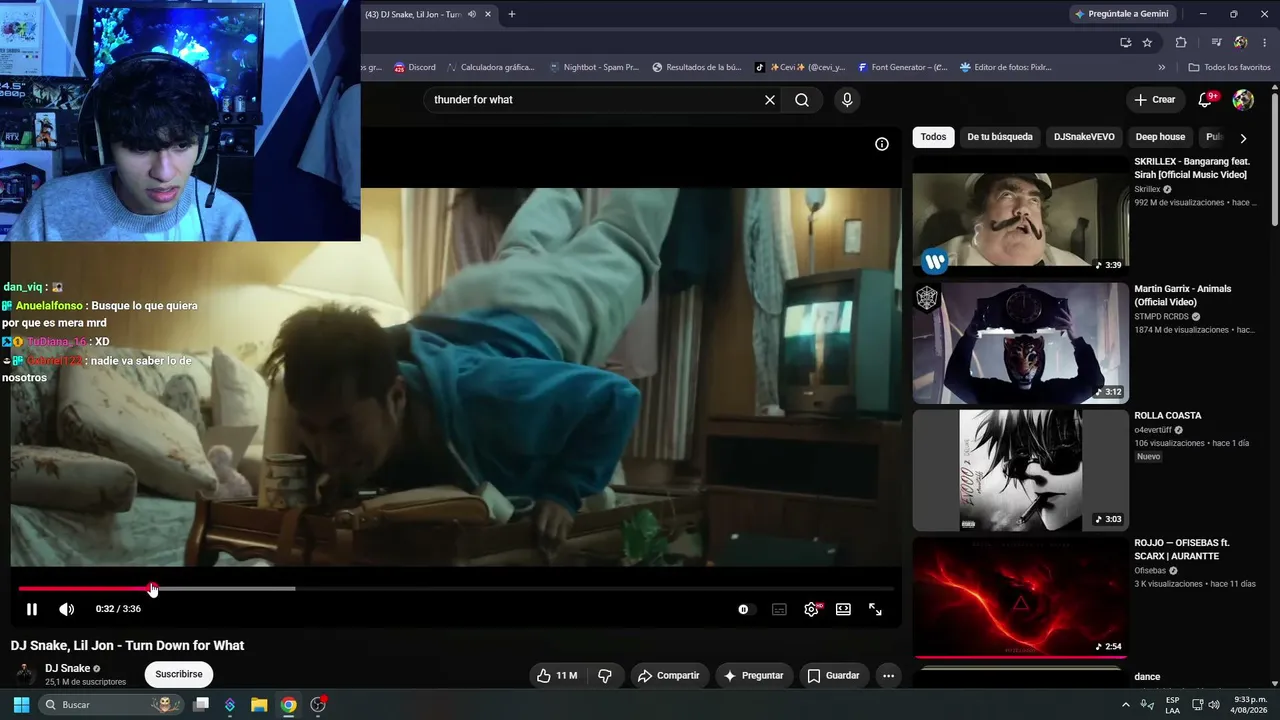Open a new browser tab
Image resolution: width=1280 pixels, height=720 pixels.
[512, 14]
